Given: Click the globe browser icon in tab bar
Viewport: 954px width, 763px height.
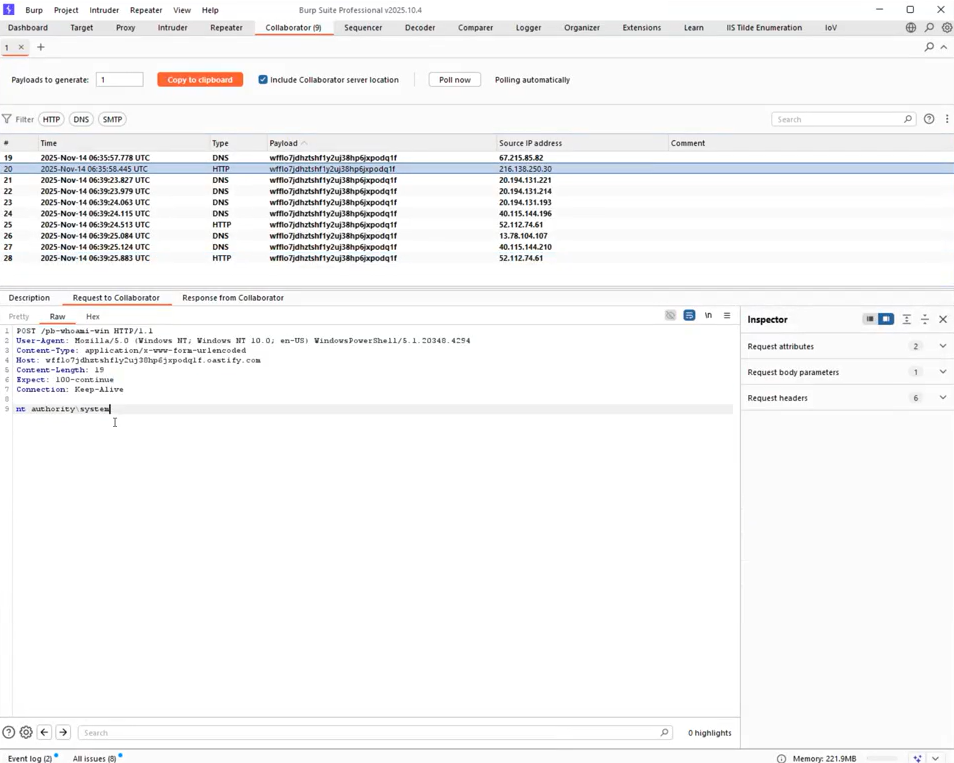Looking at the screenshot, I should [911, 27].
